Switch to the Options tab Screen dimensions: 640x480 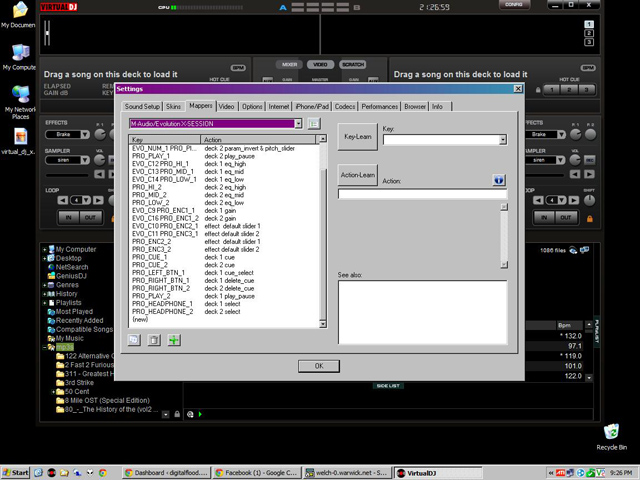point(252,107)
